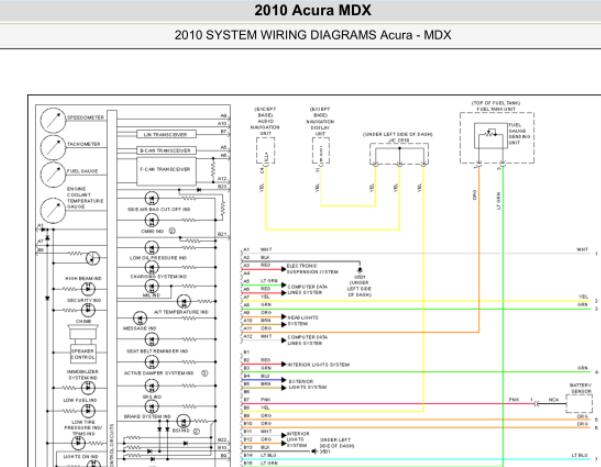Click the SPEAKER CONTROL box
Image resolution: width=601 pixels, height=467 pixels.
[83, 354]
